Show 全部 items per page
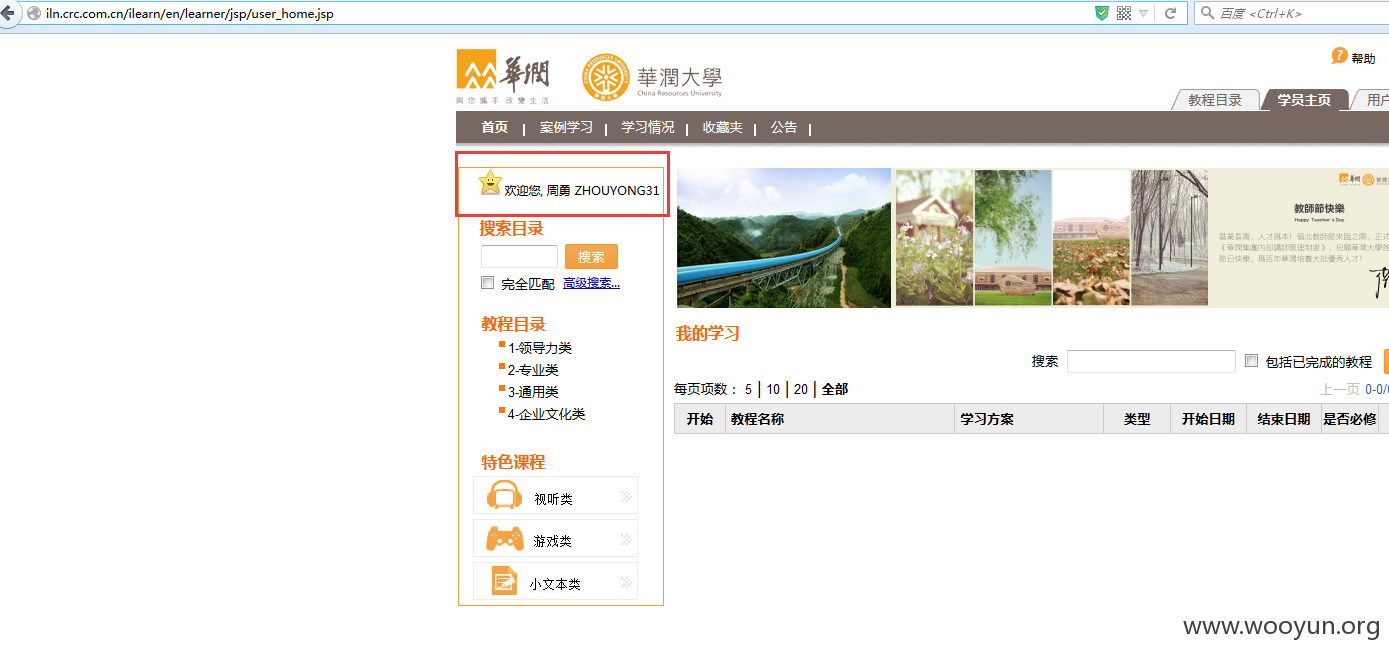This screenshot has width=1389, height=655. (835, 389)
